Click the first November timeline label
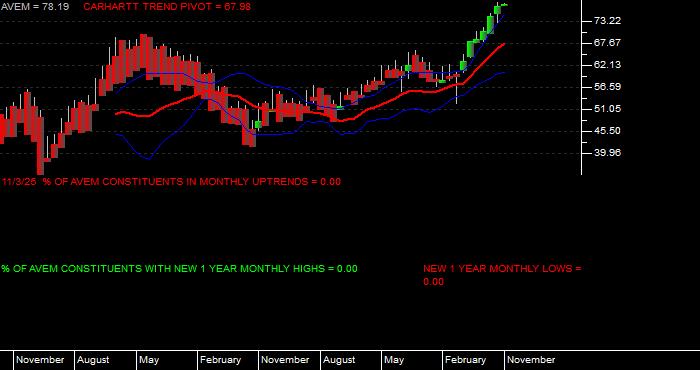Screen dimensions: 700x370 40,360
